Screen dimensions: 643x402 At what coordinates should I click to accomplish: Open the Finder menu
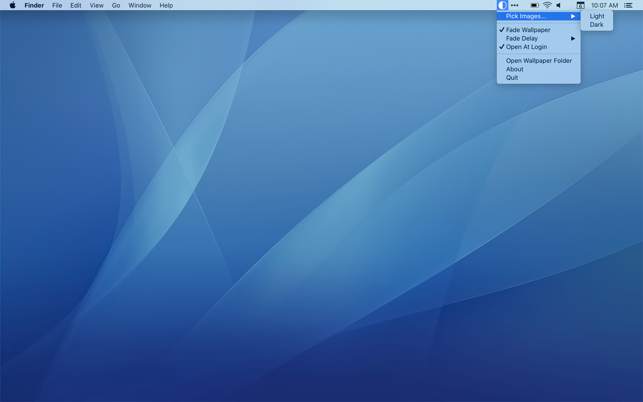tap(34, 5)
